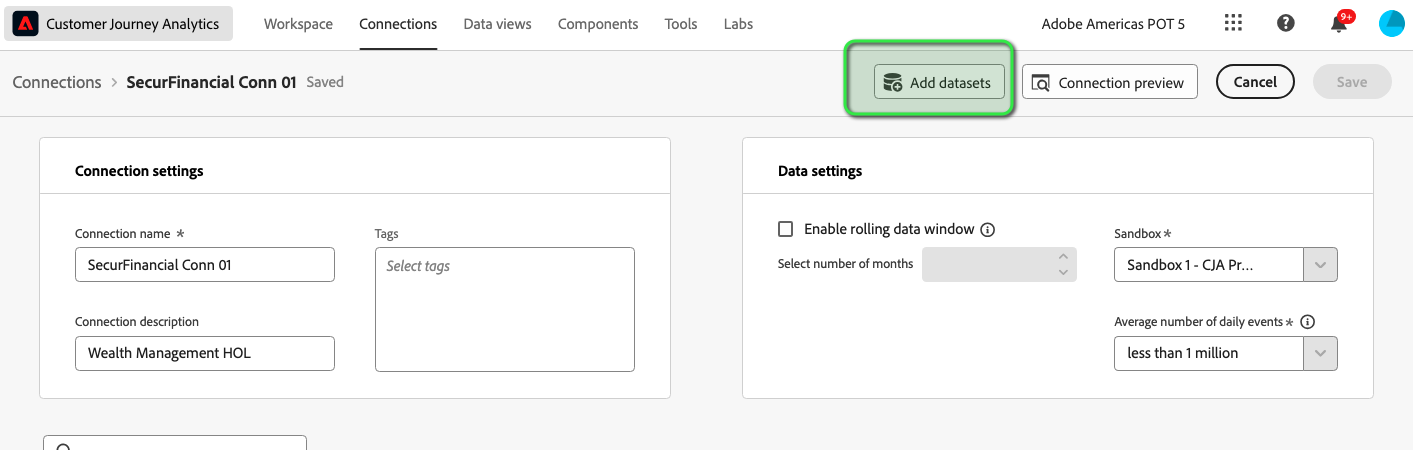Viewport: 1413px width, 450px height.
Task: Click the Select tags field
Action: click(505, 309)
